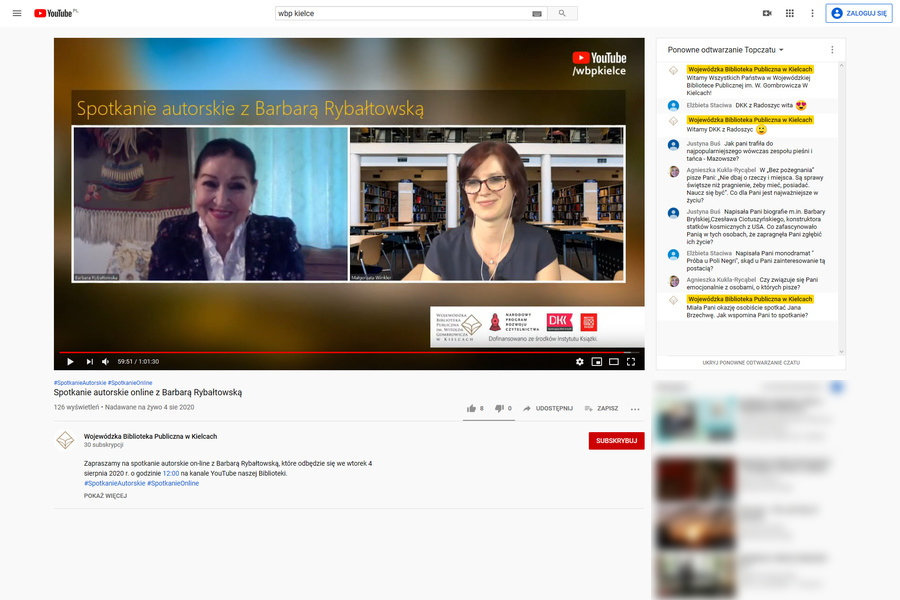Open the chat panel three-dot options
The width and height of the screenshot is (900, 600).
(832, 50)
